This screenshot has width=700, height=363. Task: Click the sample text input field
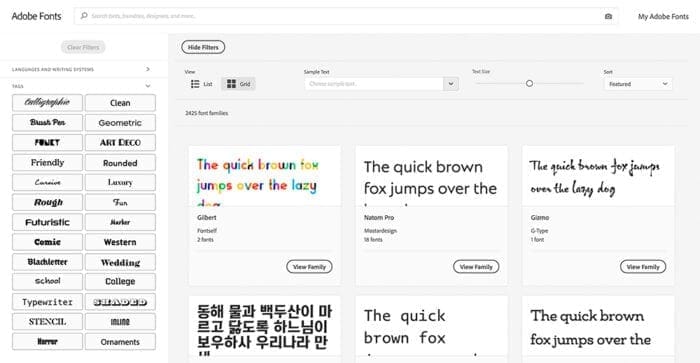(x=374, y=84)
